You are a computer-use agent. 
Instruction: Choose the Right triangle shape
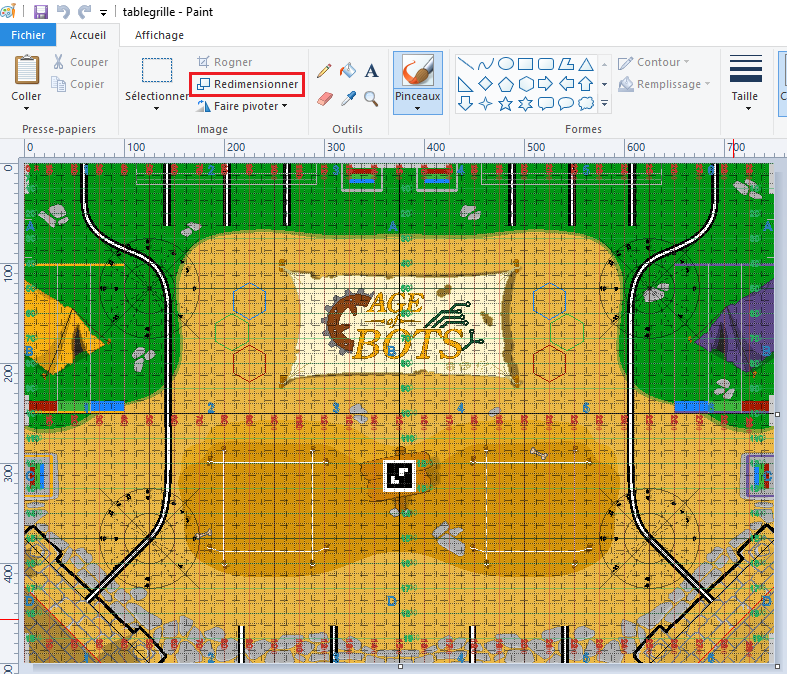coord(465,84)
